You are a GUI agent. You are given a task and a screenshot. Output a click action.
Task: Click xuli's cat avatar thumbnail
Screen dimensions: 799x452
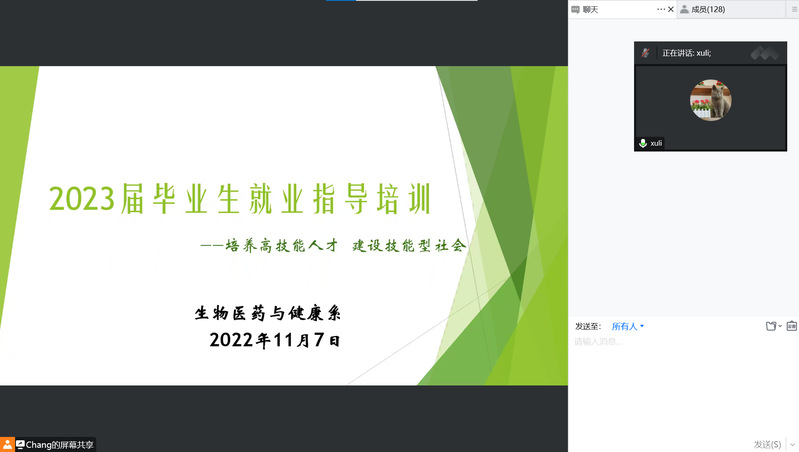pos(711,100)
